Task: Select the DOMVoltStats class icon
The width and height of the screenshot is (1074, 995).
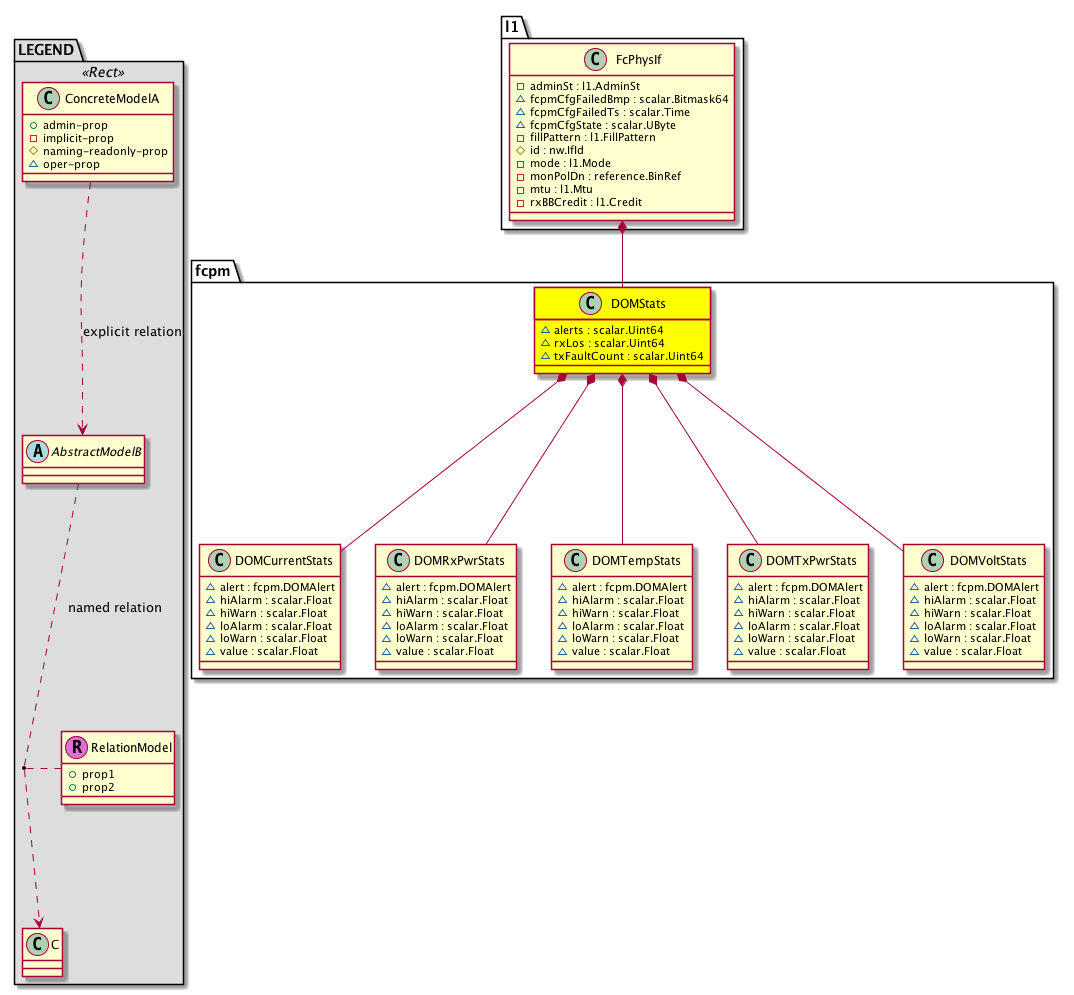Action: click(x=920, y=561)
